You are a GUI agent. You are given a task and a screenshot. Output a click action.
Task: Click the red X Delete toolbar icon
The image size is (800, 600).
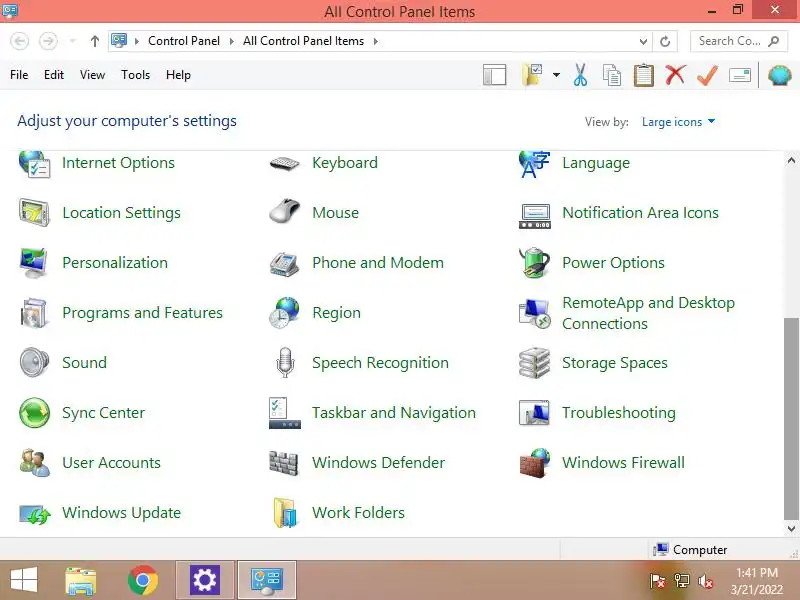click(675, 75)
